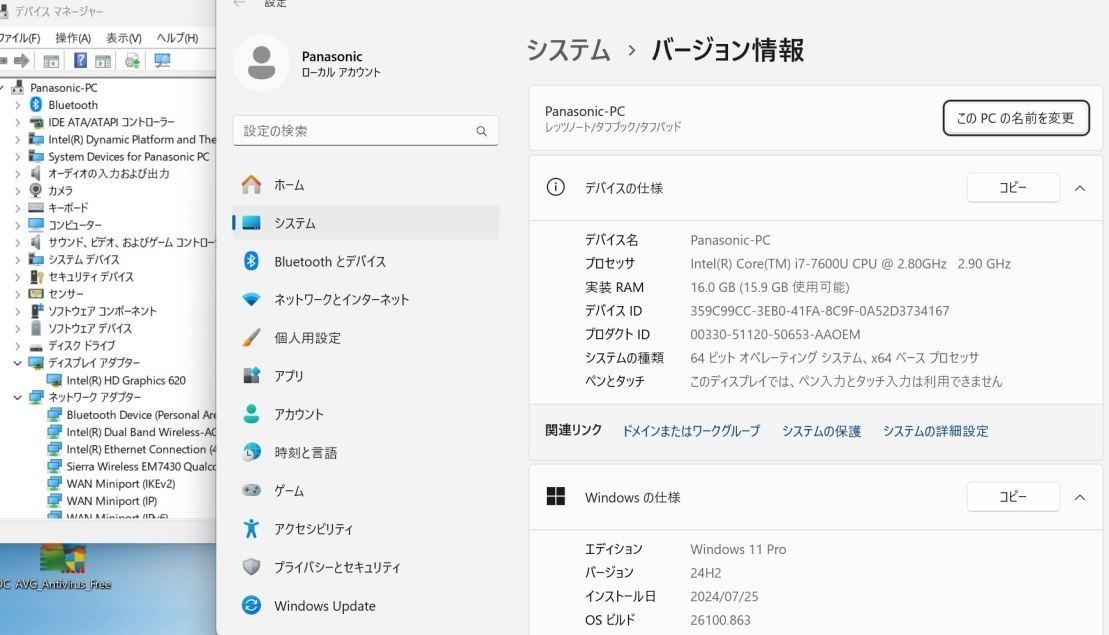This screenshot has width=1109, height=635.
Task: Select Intel(R) Dual Band Wireless adapter
Action: coord(141,432)
